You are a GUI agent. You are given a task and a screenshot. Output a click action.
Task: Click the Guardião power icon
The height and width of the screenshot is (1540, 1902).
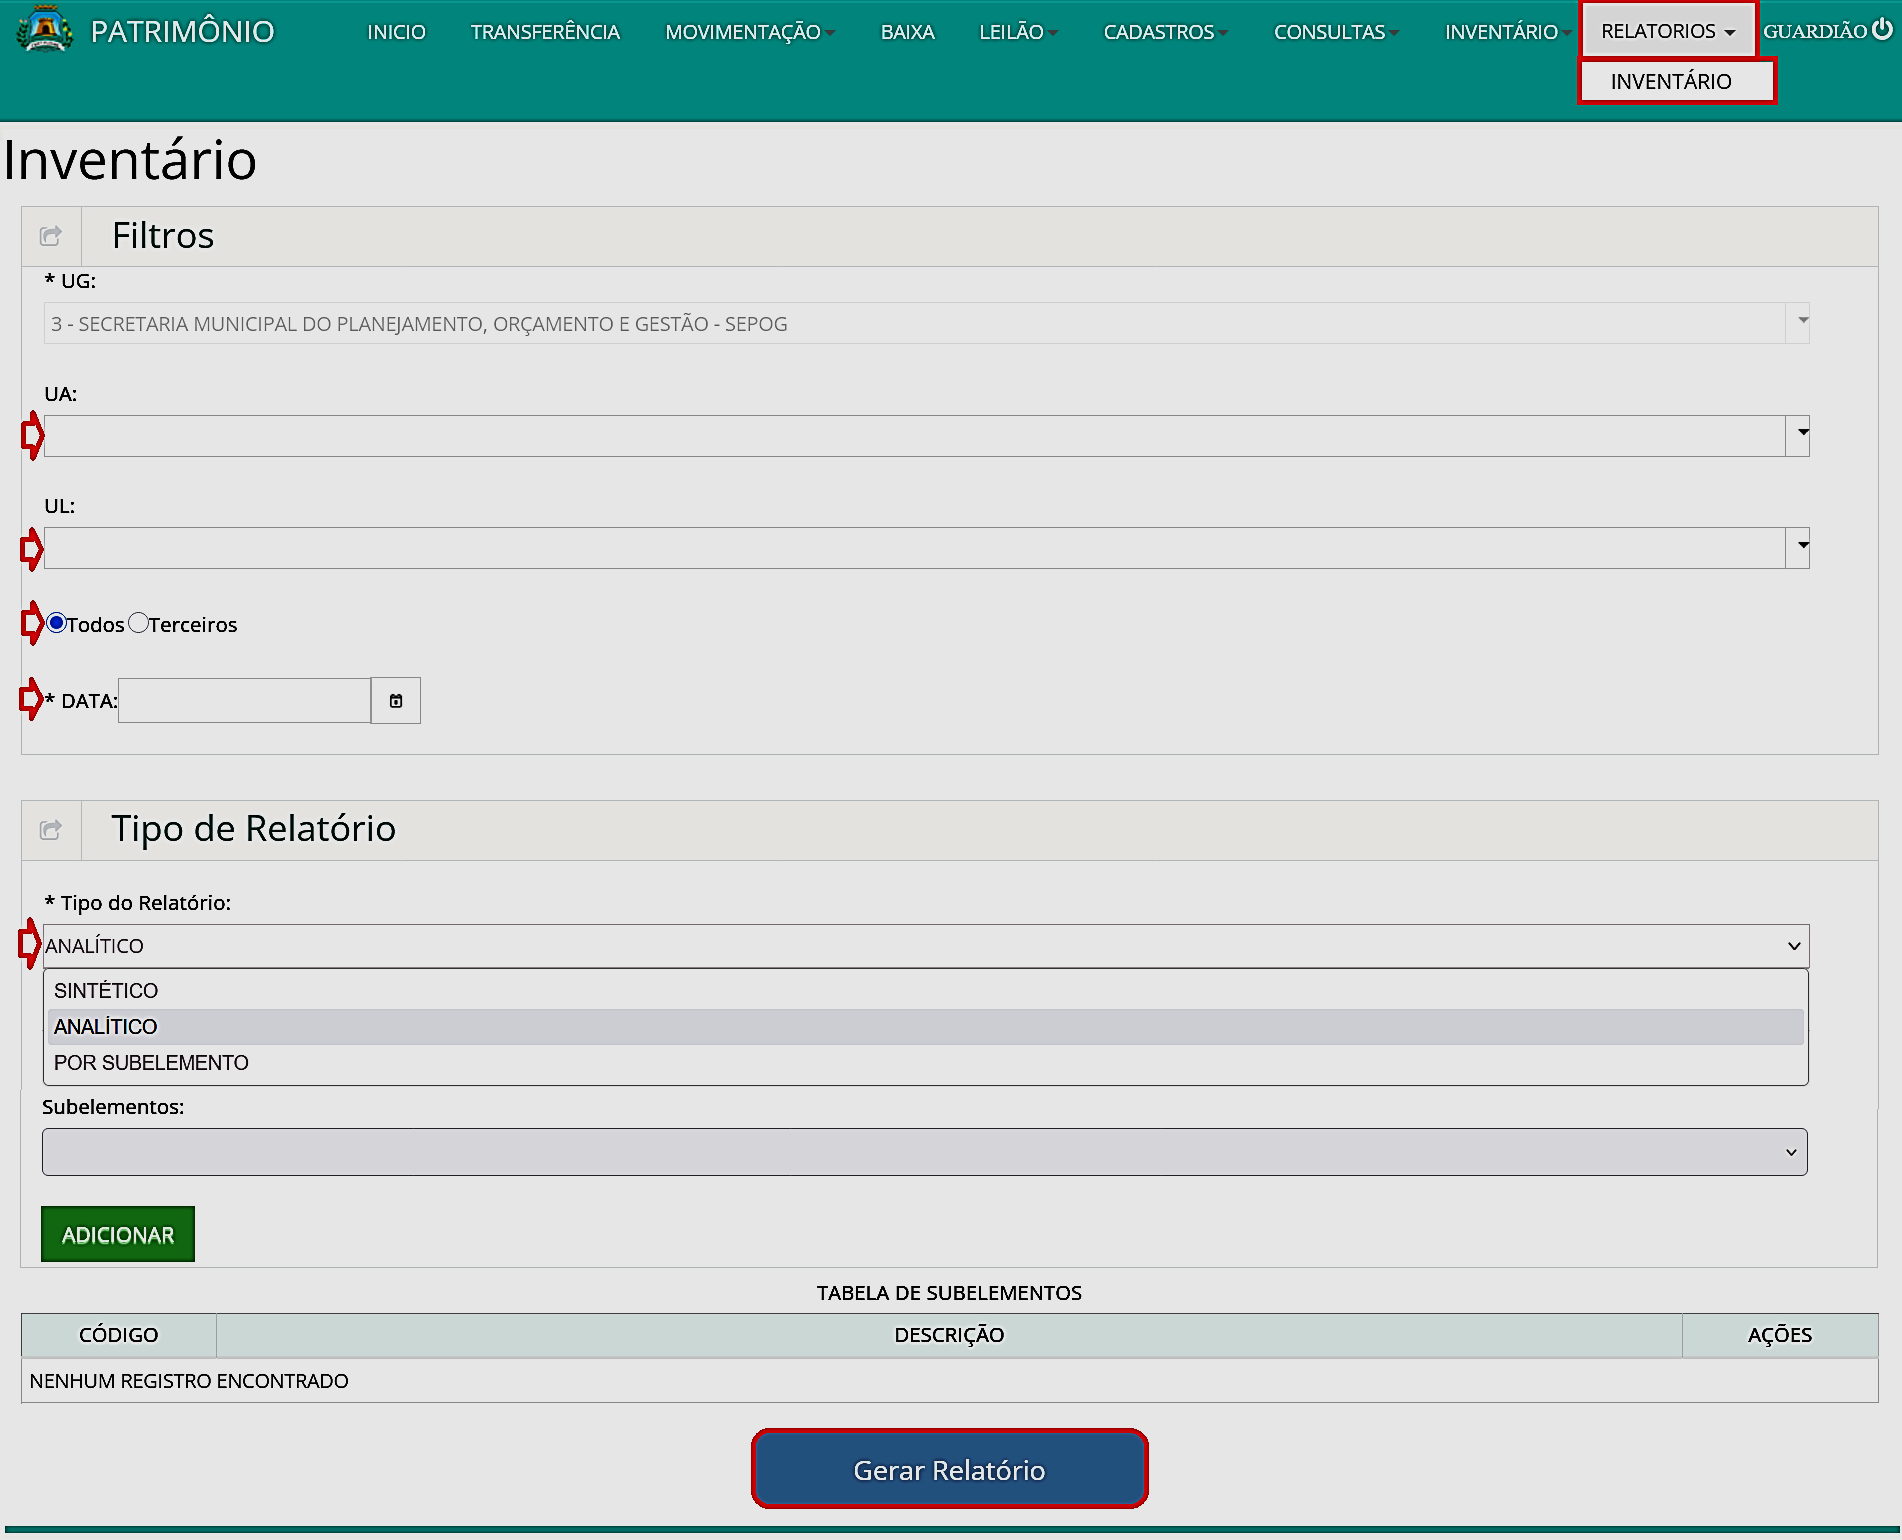pos(1882,30)
